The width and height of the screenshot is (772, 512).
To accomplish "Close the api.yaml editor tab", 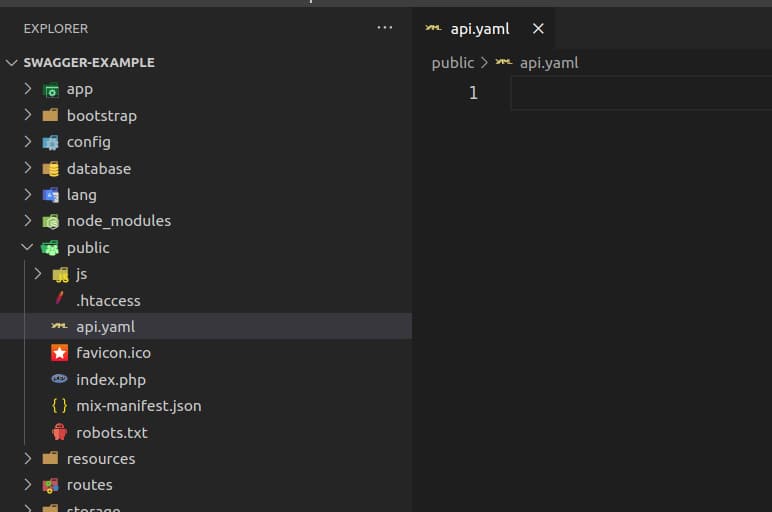I will 538,29.
